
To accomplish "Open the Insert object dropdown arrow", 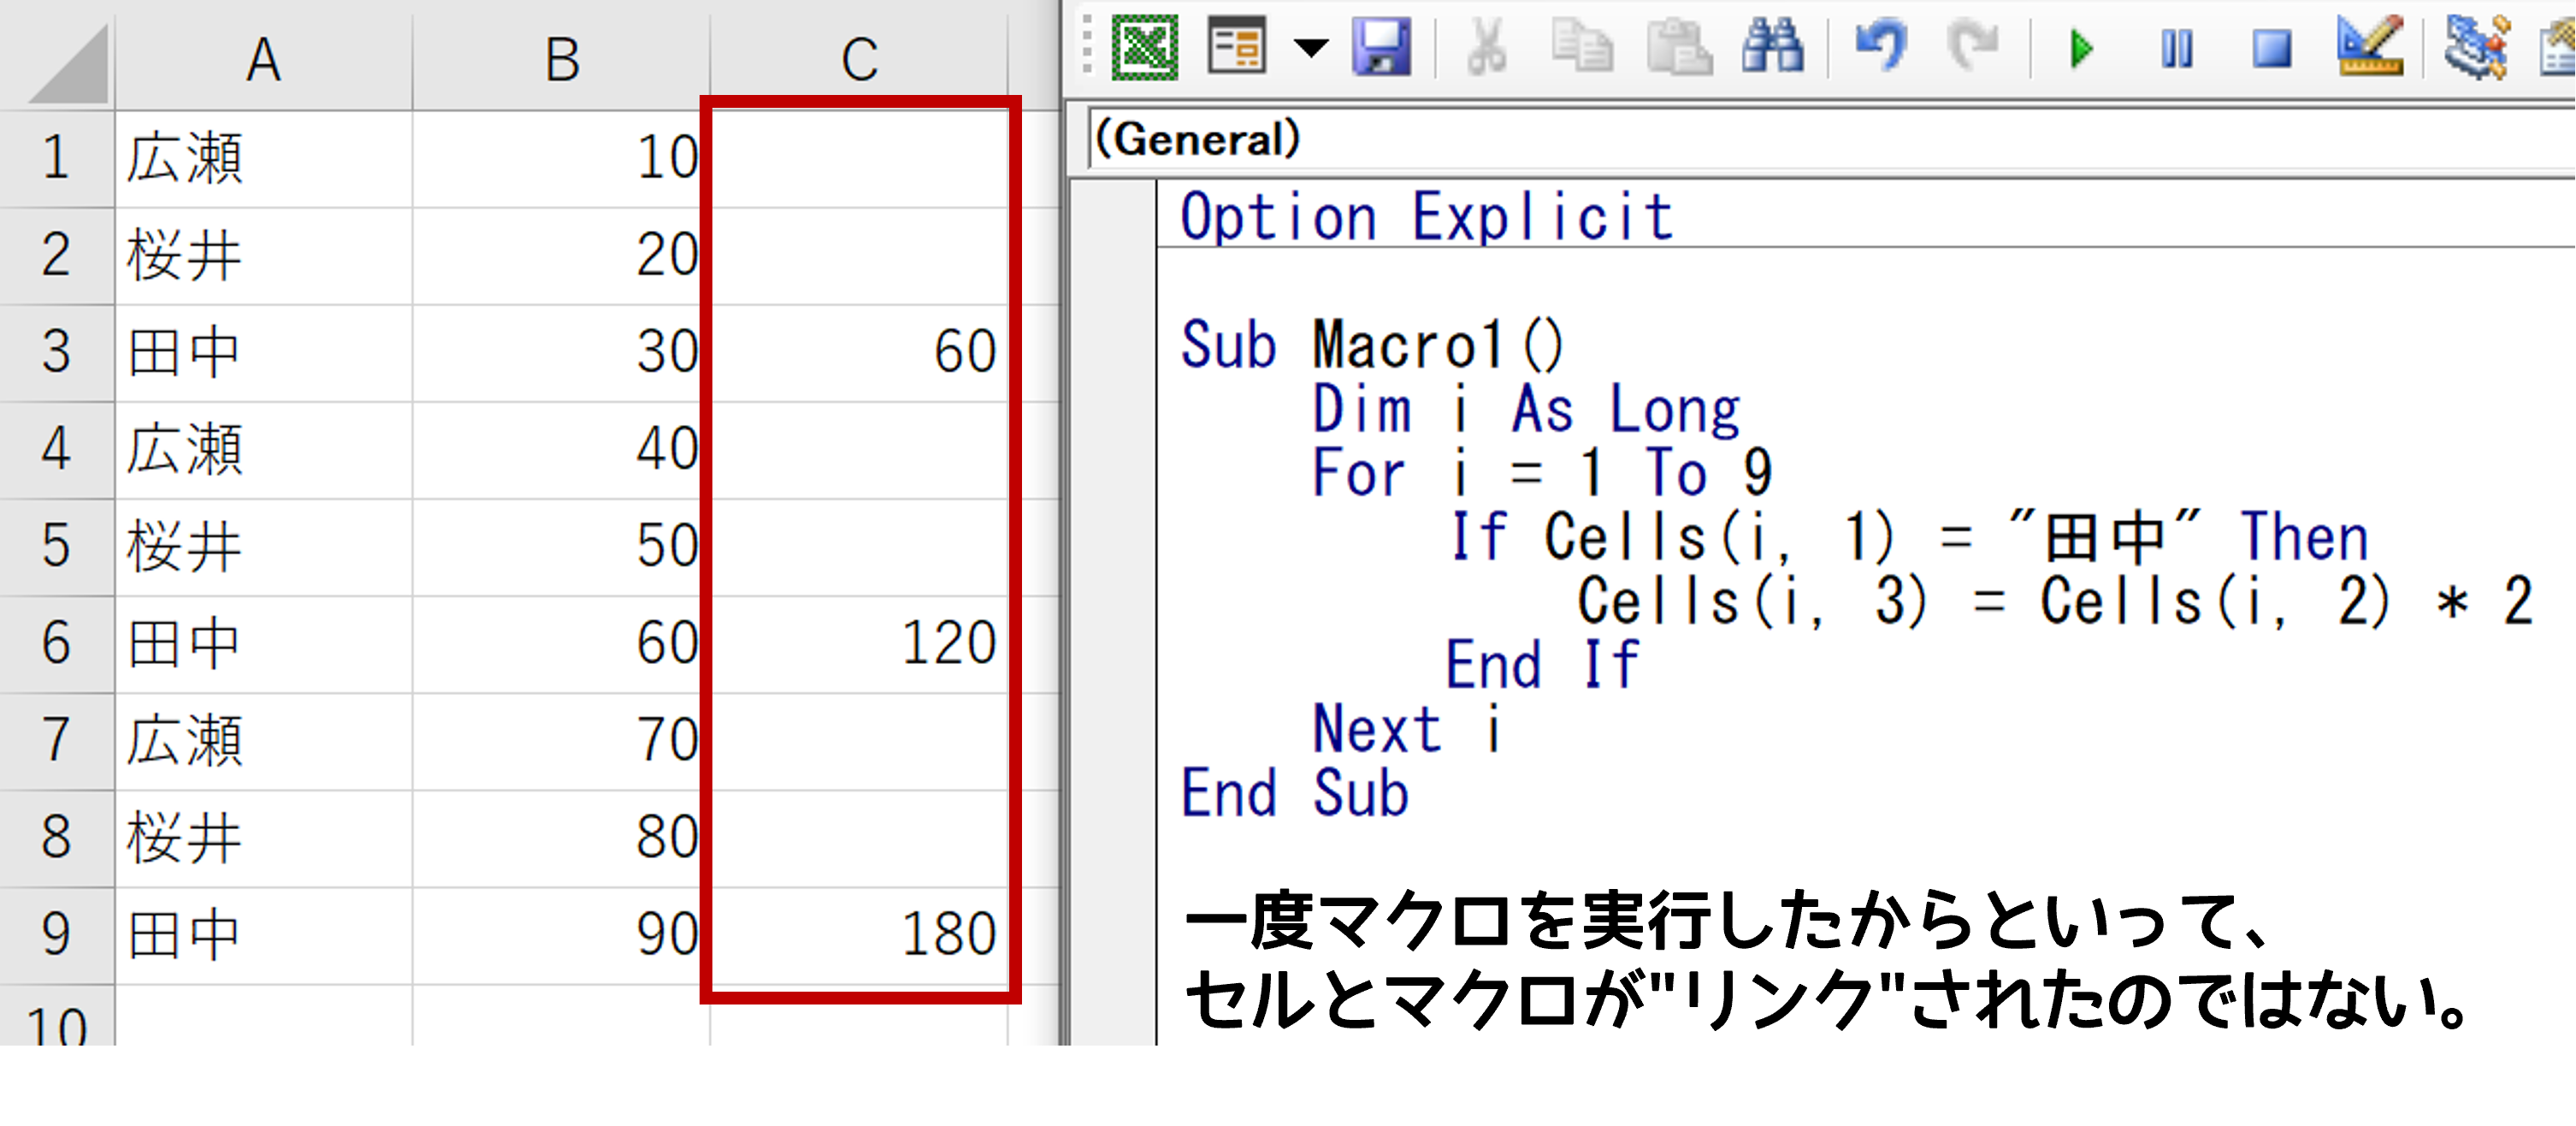I will point(1310,47).
